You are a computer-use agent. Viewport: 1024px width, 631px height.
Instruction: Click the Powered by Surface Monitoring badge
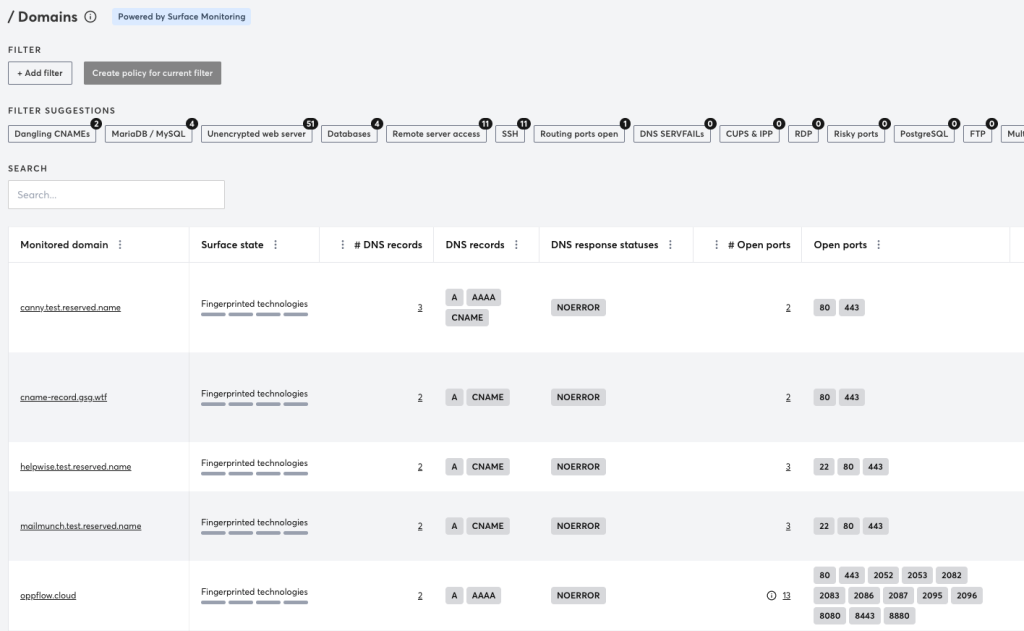[x=181, y=16]
